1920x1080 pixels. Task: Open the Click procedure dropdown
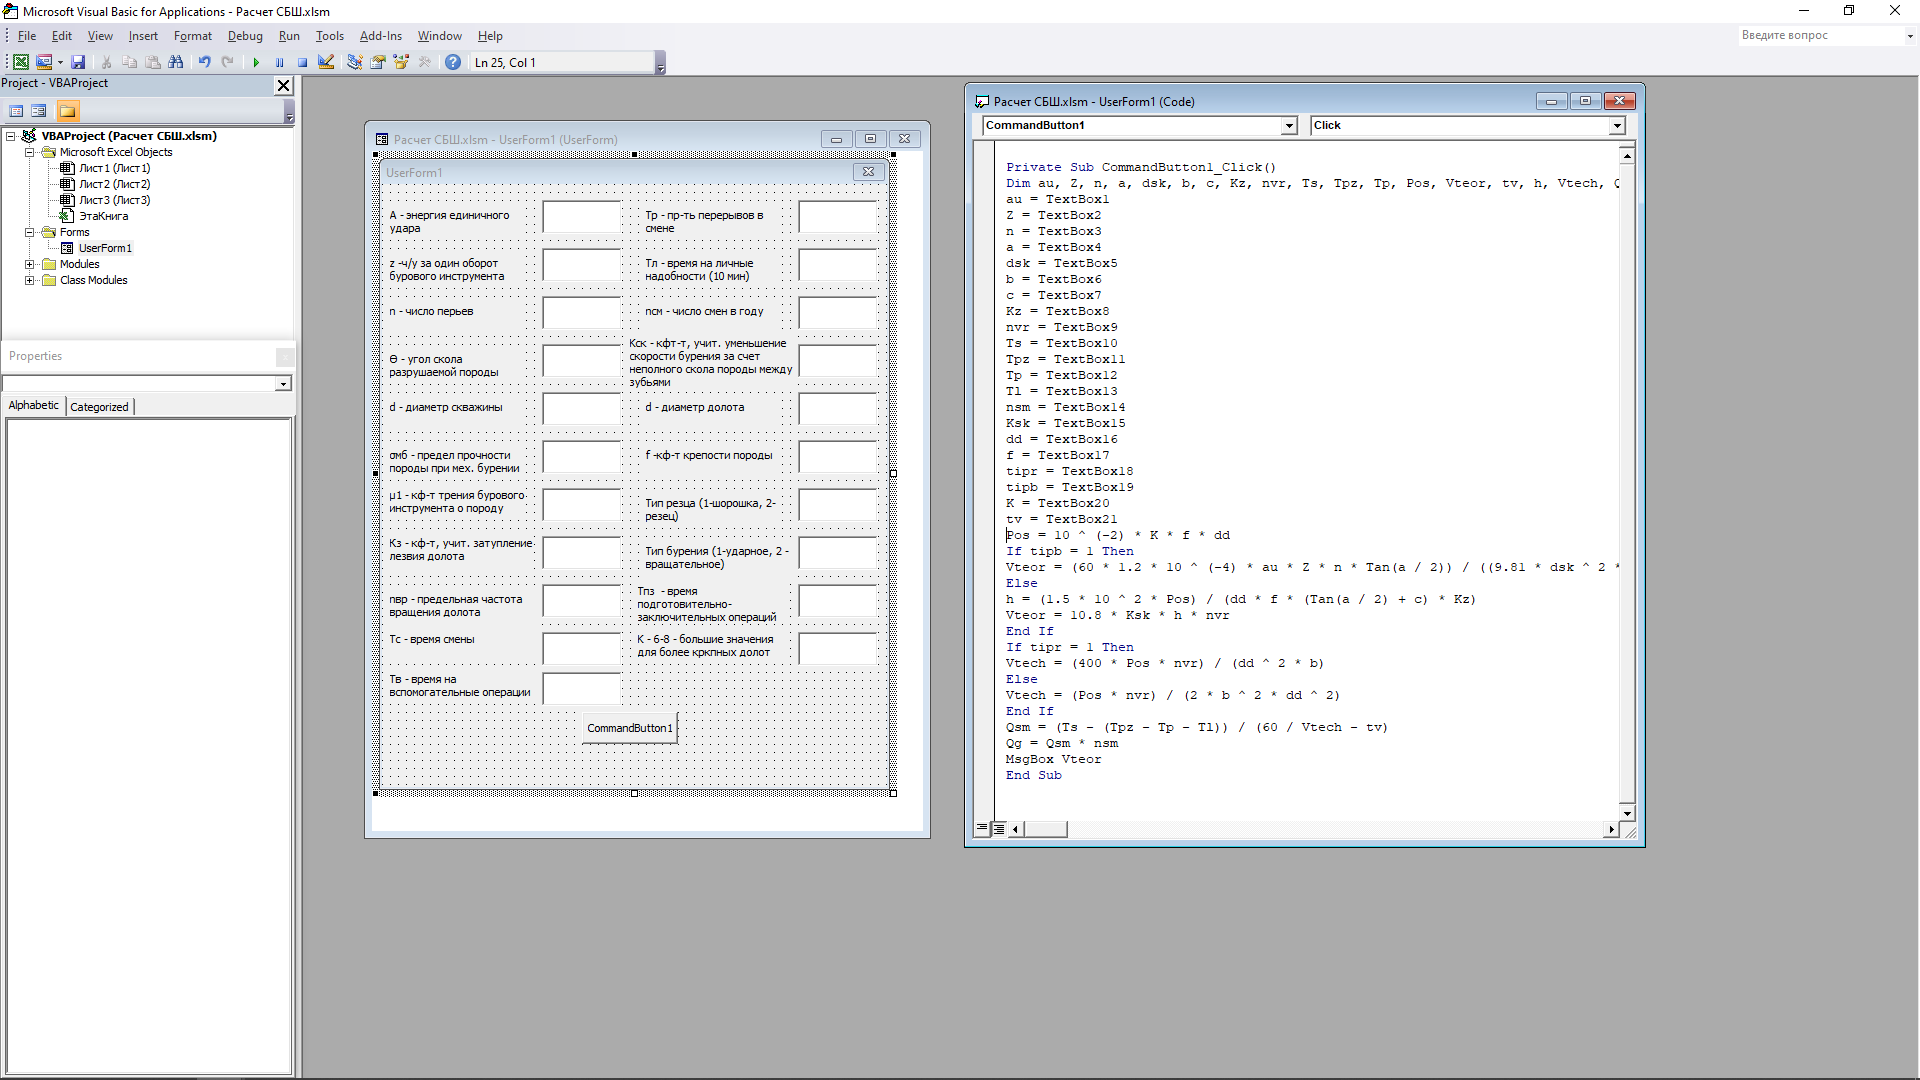[1617, 126]
